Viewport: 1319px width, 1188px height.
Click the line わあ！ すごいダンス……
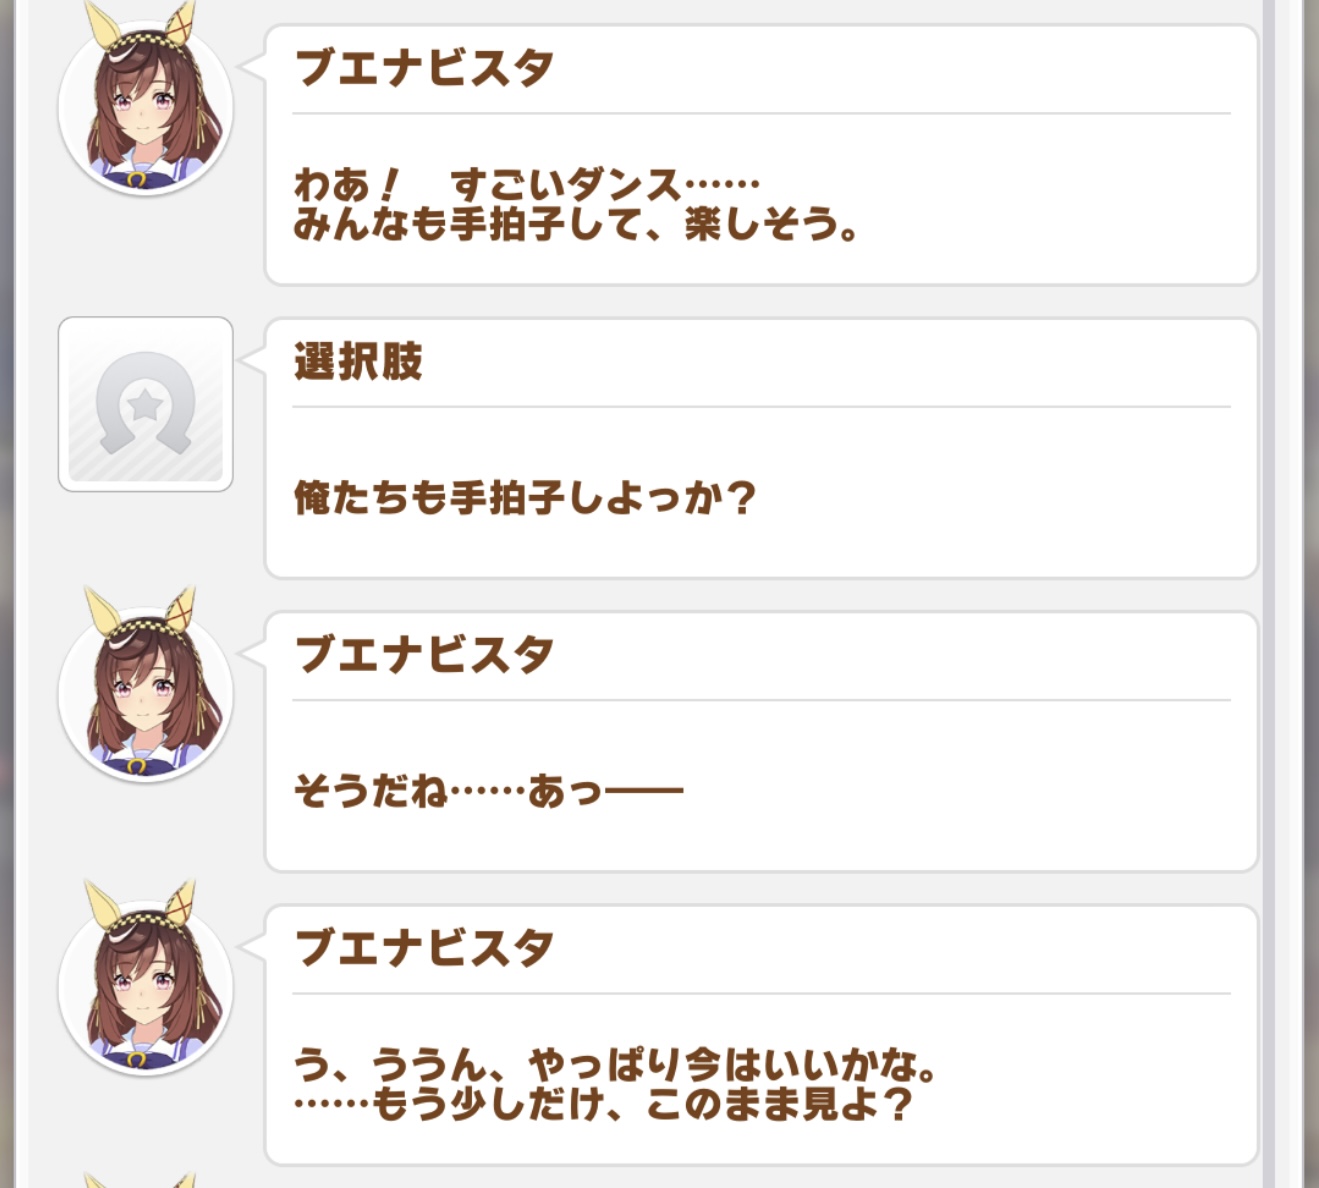[526, 186]
